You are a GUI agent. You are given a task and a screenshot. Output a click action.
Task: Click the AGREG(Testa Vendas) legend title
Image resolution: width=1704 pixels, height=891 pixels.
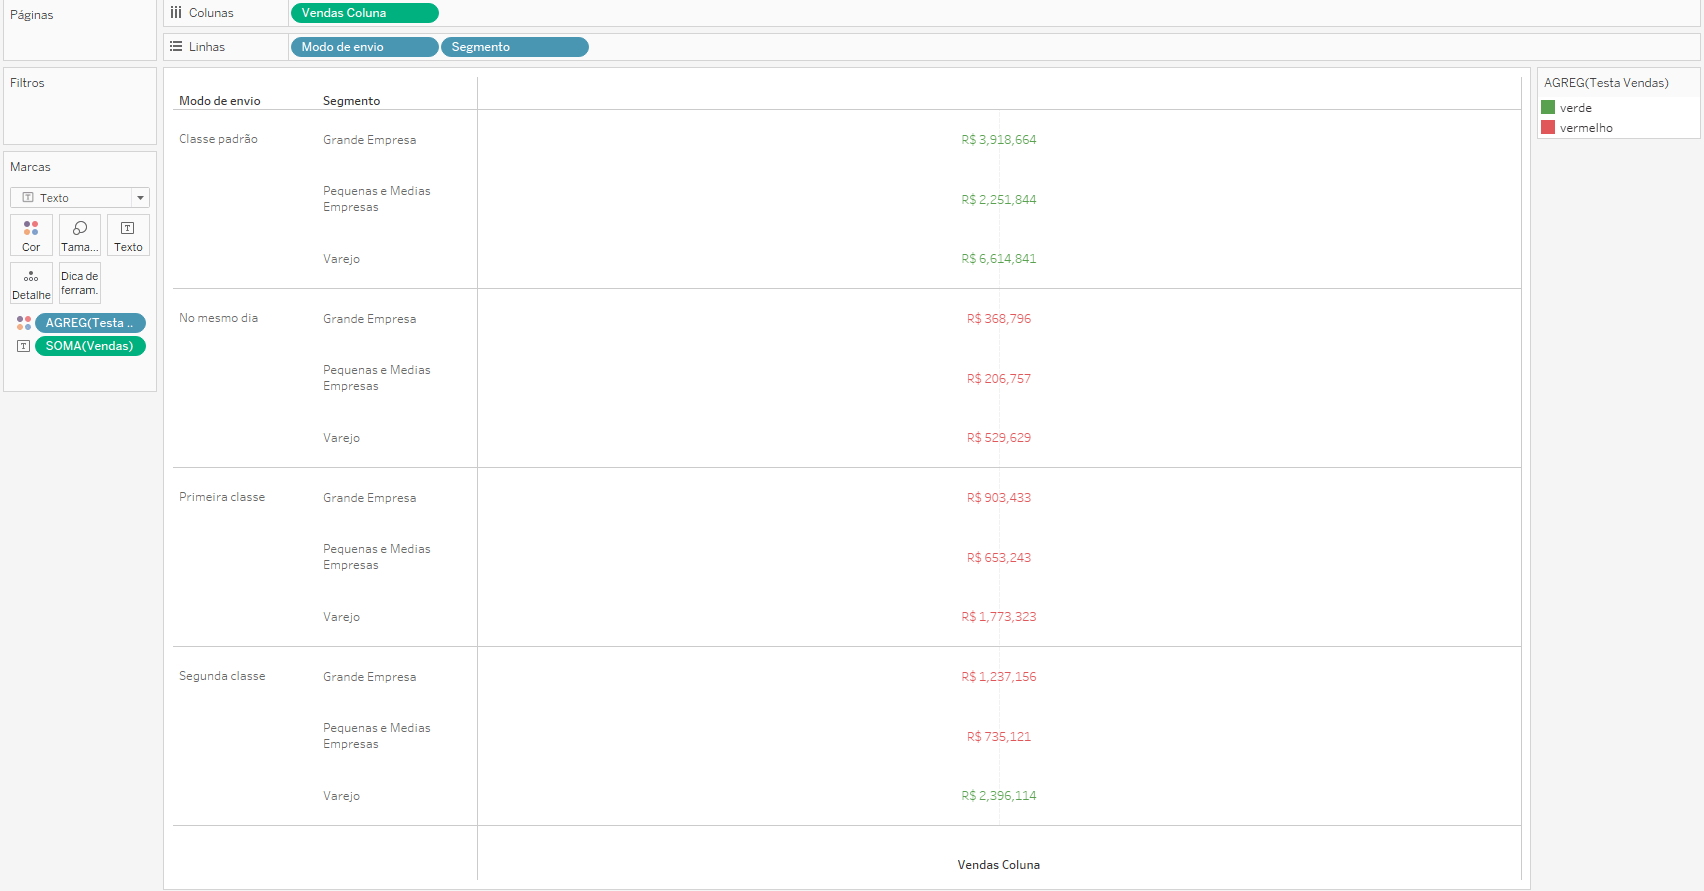(x=1606, y=83)
